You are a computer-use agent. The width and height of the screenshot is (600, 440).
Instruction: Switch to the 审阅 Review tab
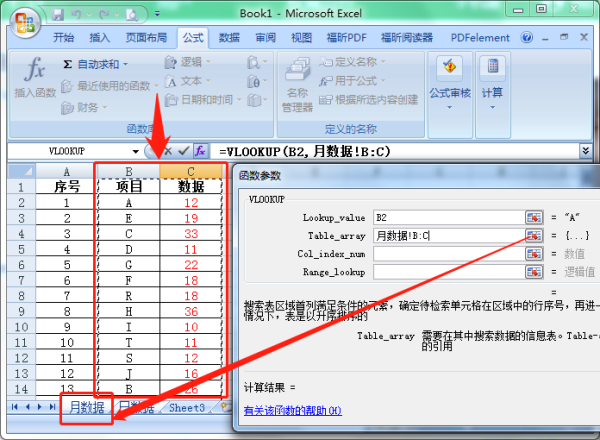point(265,37)
